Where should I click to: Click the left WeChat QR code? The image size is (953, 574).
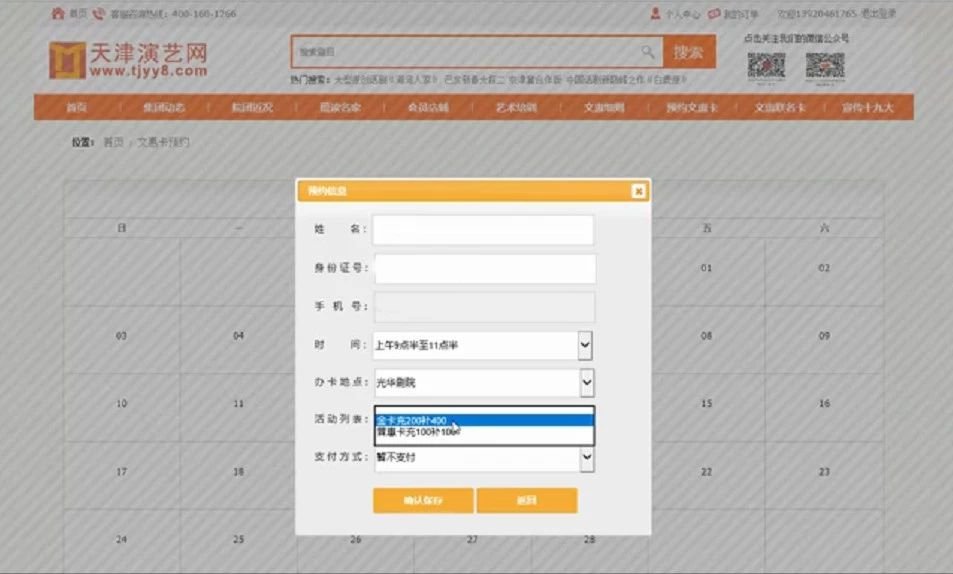(766, 66)
